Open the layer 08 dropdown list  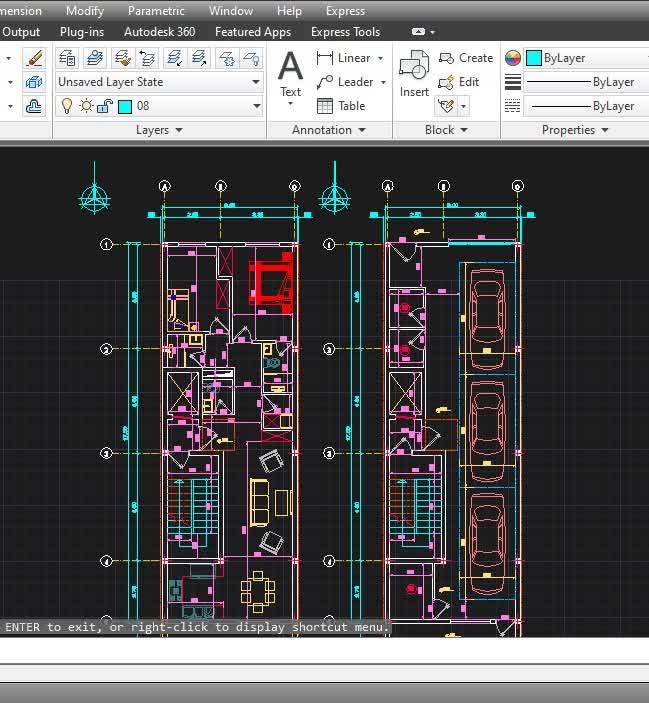(256, 106)
